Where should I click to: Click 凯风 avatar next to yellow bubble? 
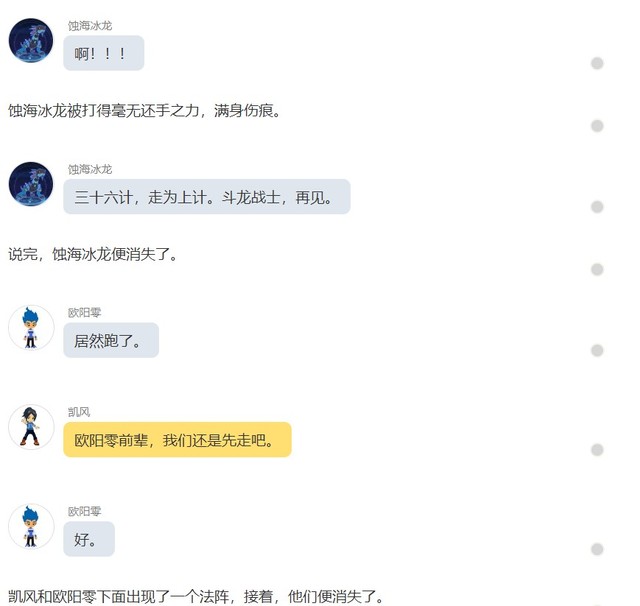coord(31,427)
